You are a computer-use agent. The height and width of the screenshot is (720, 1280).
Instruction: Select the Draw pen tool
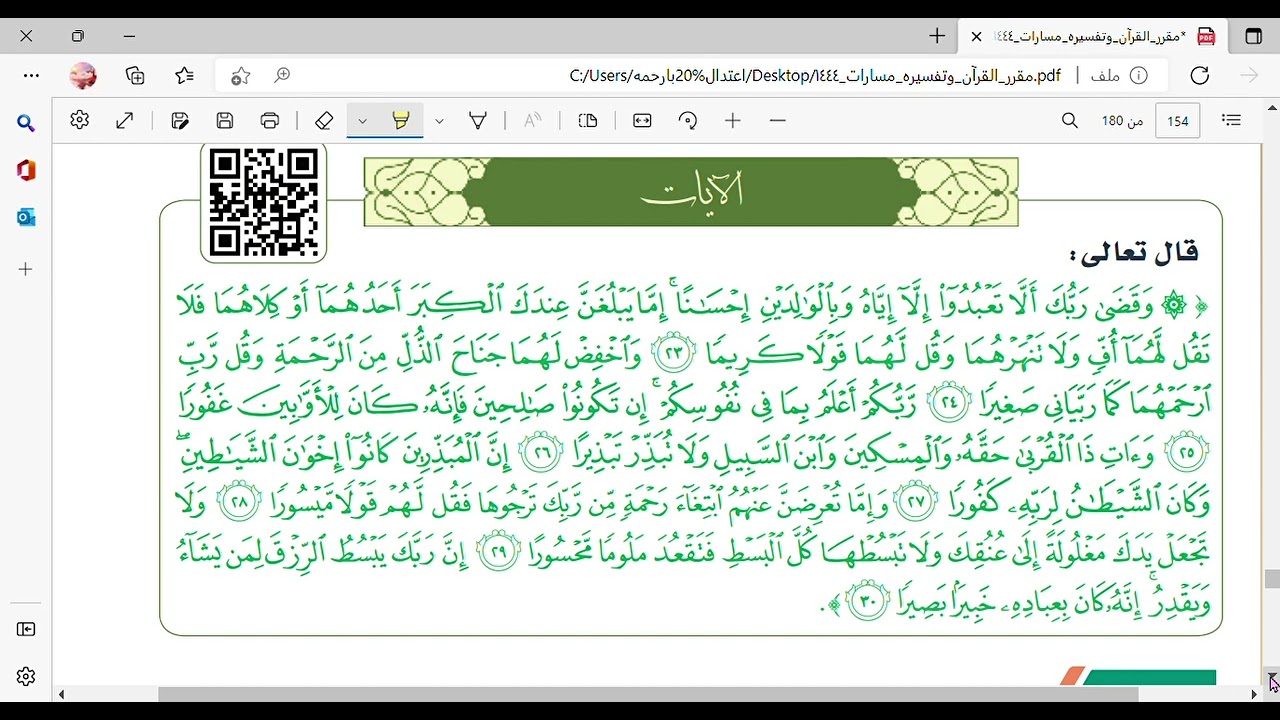(478, 120)
